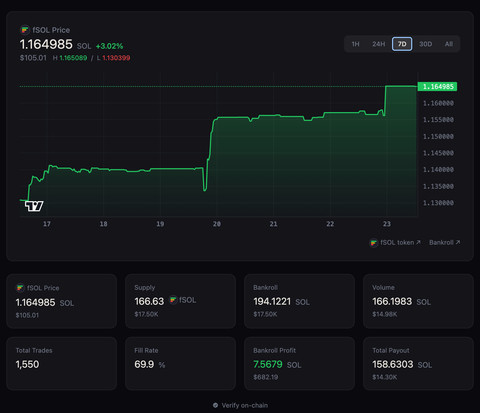
Task: Click the arrow icon next to fSOL token
Action: click(x=418, y=242)
